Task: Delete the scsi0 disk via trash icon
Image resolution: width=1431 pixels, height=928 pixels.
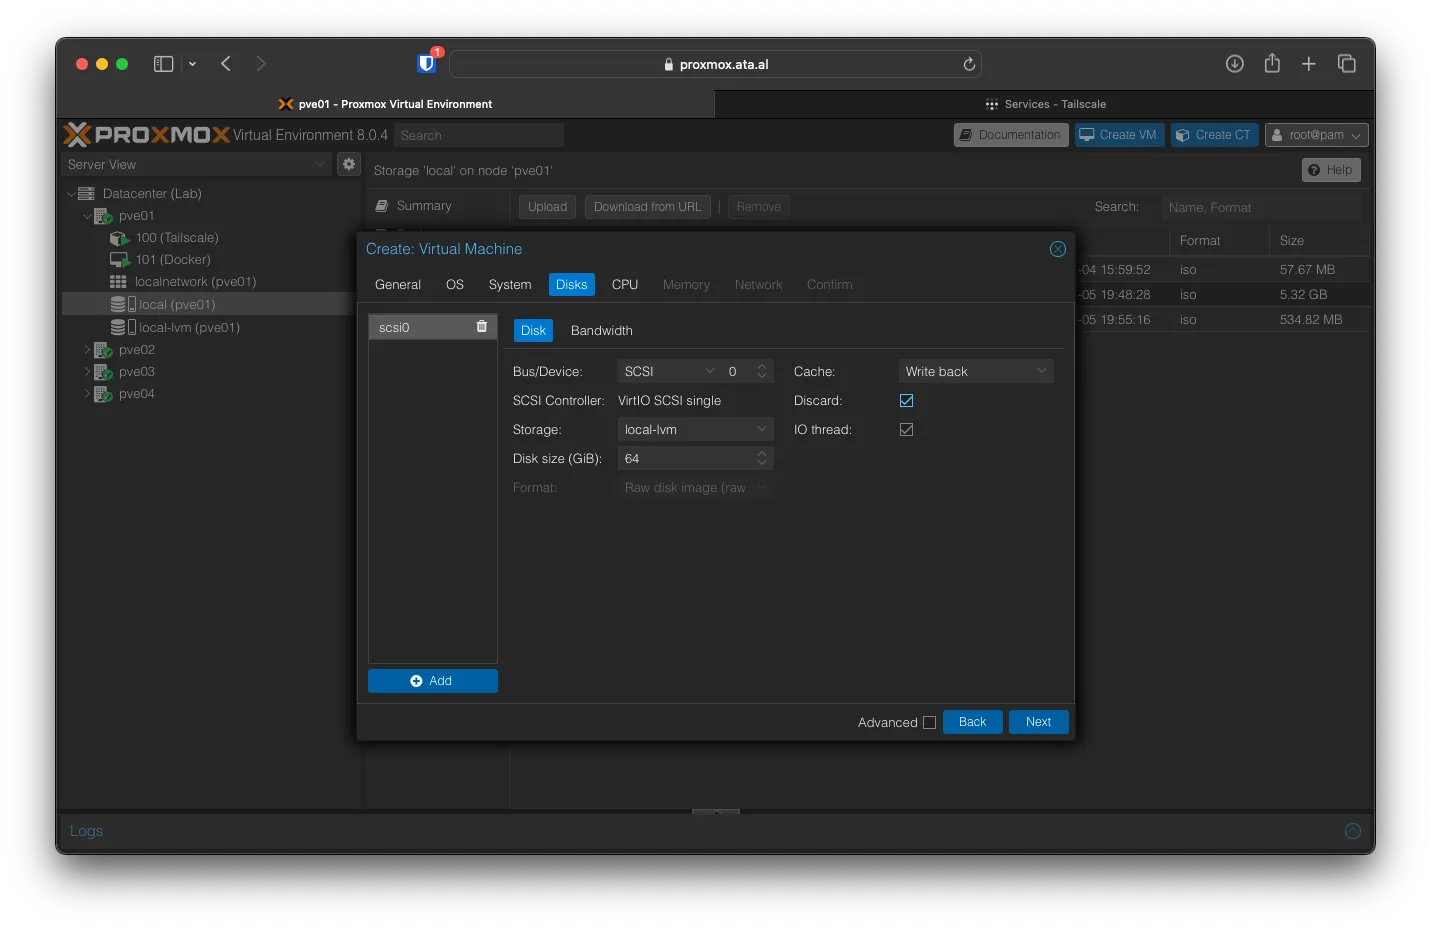Action: (x=482, y=327)
